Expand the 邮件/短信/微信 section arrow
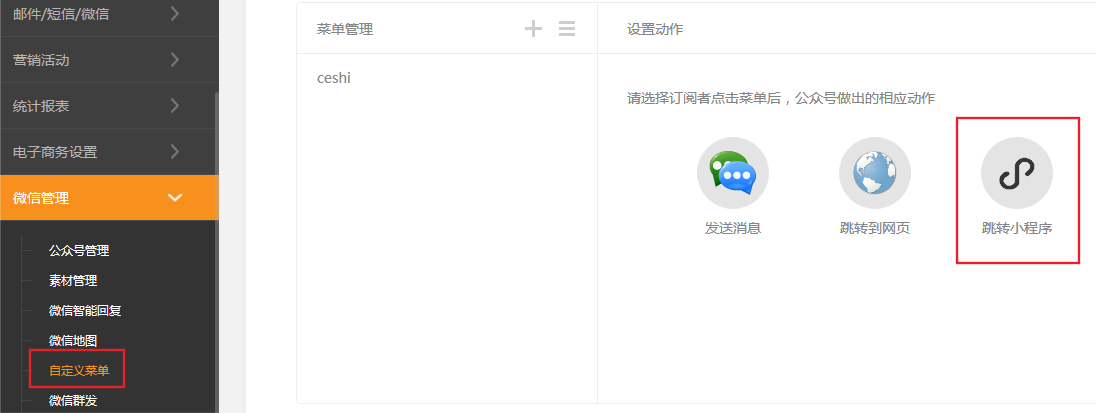 tap(175, 14)
